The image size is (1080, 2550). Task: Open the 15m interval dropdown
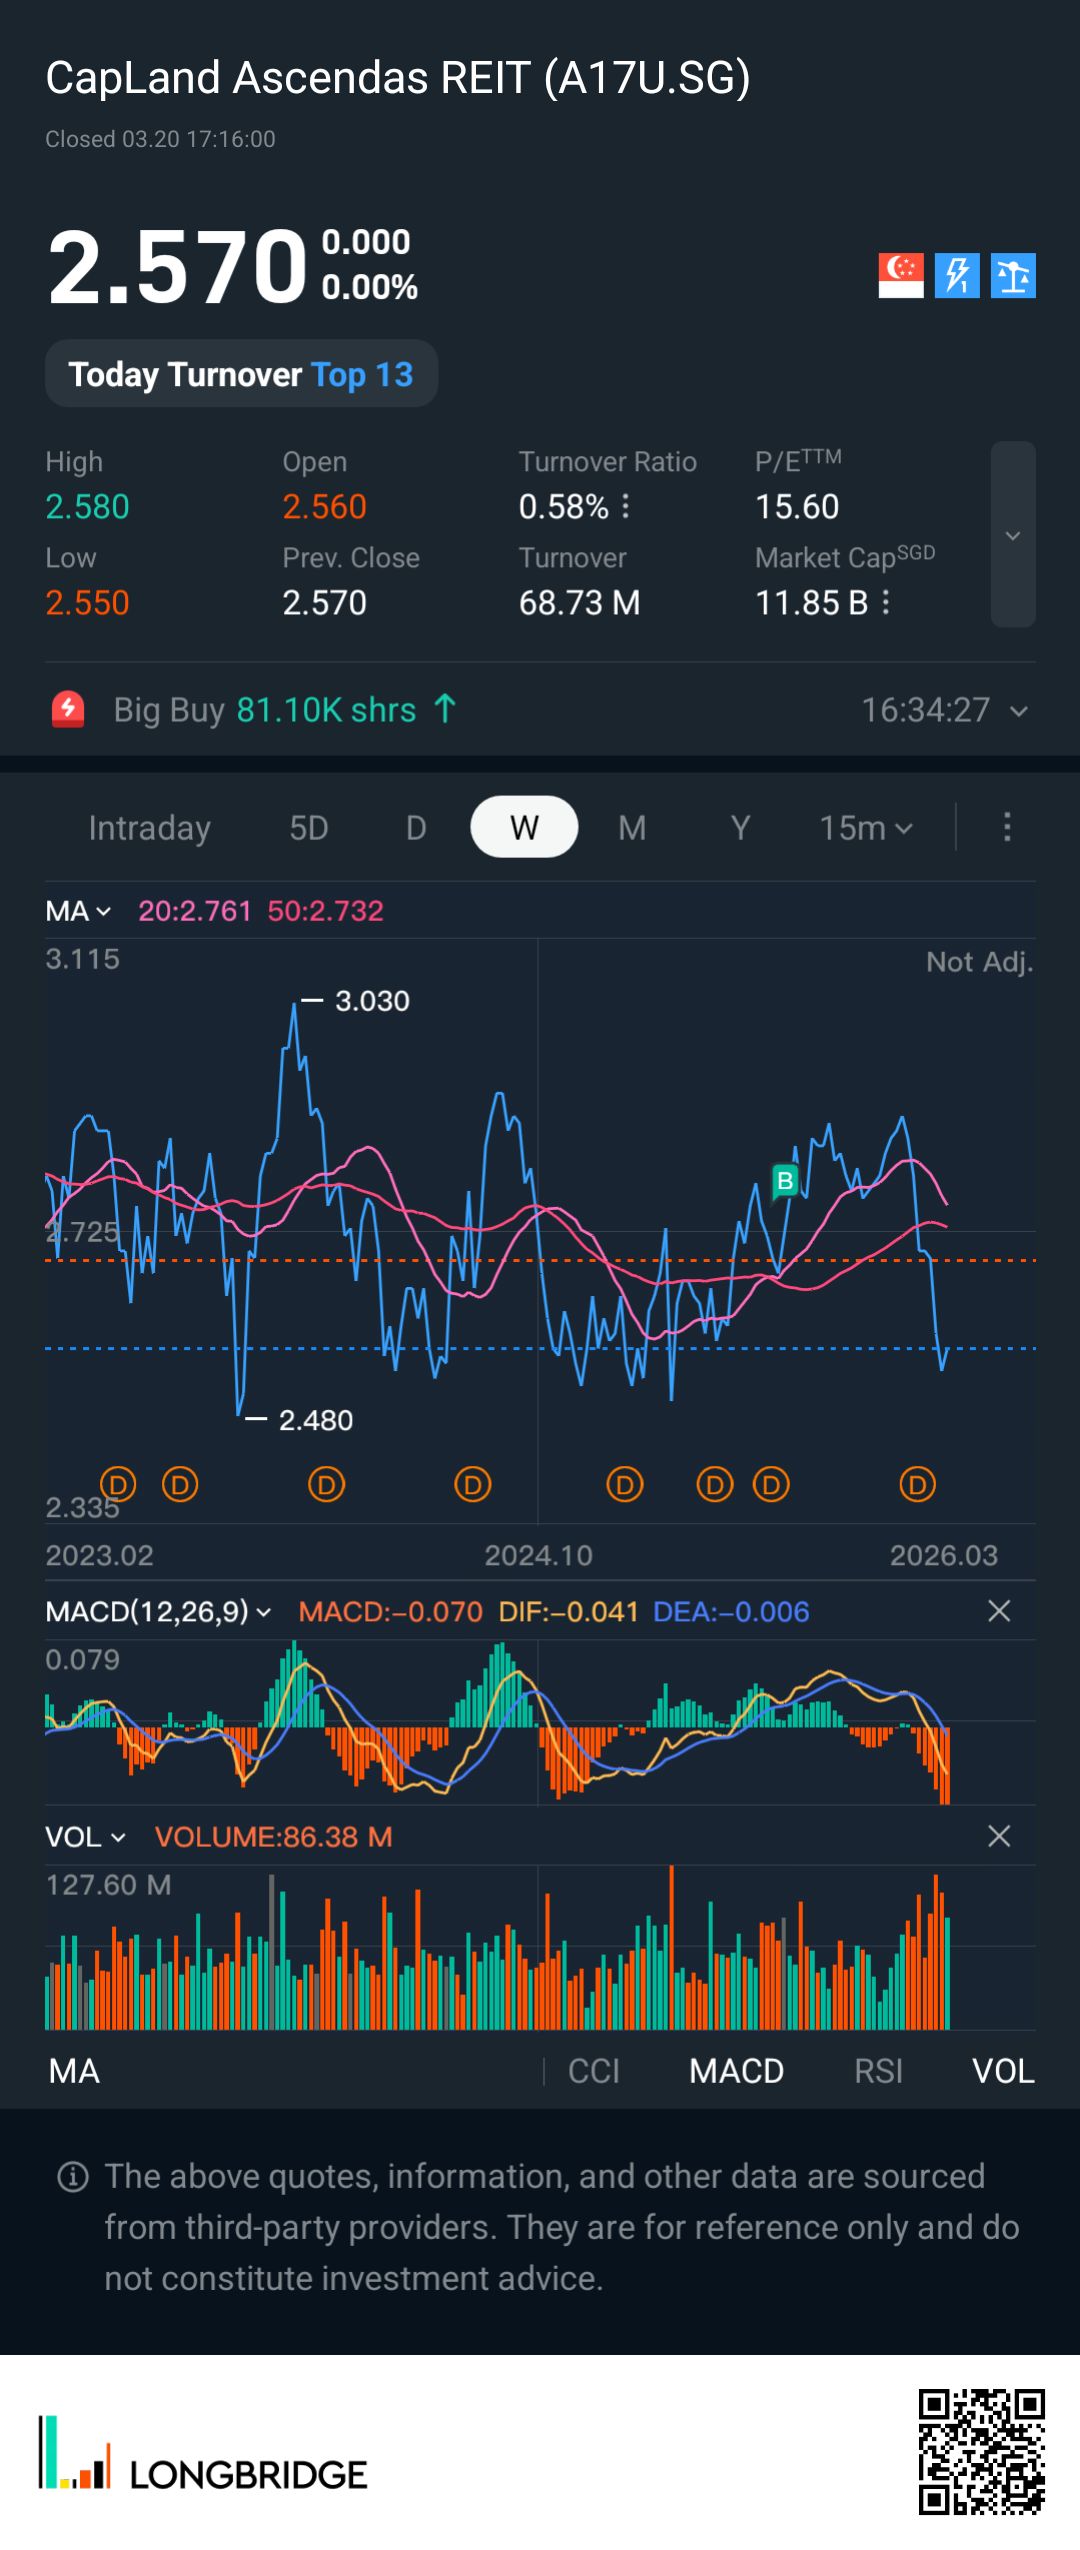point(865,828)
